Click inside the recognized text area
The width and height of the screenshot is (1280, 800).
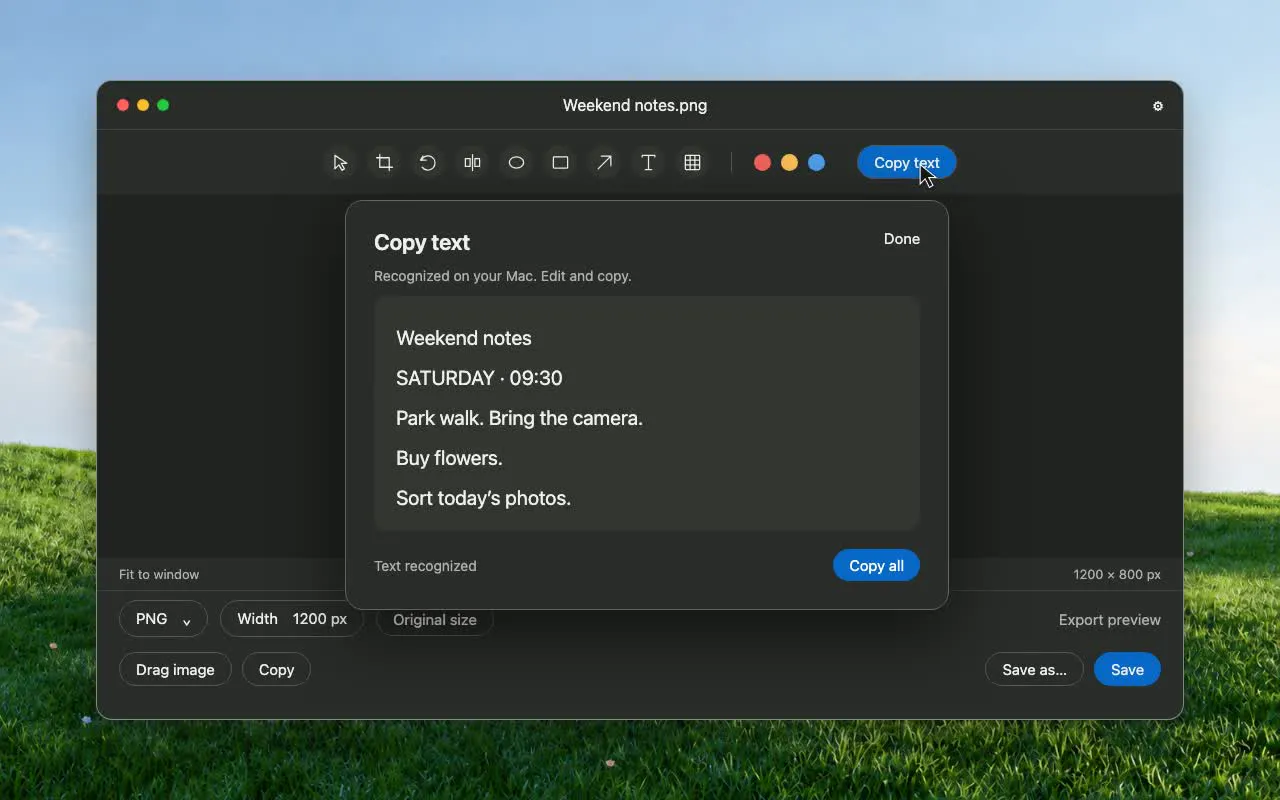[647, 413]
